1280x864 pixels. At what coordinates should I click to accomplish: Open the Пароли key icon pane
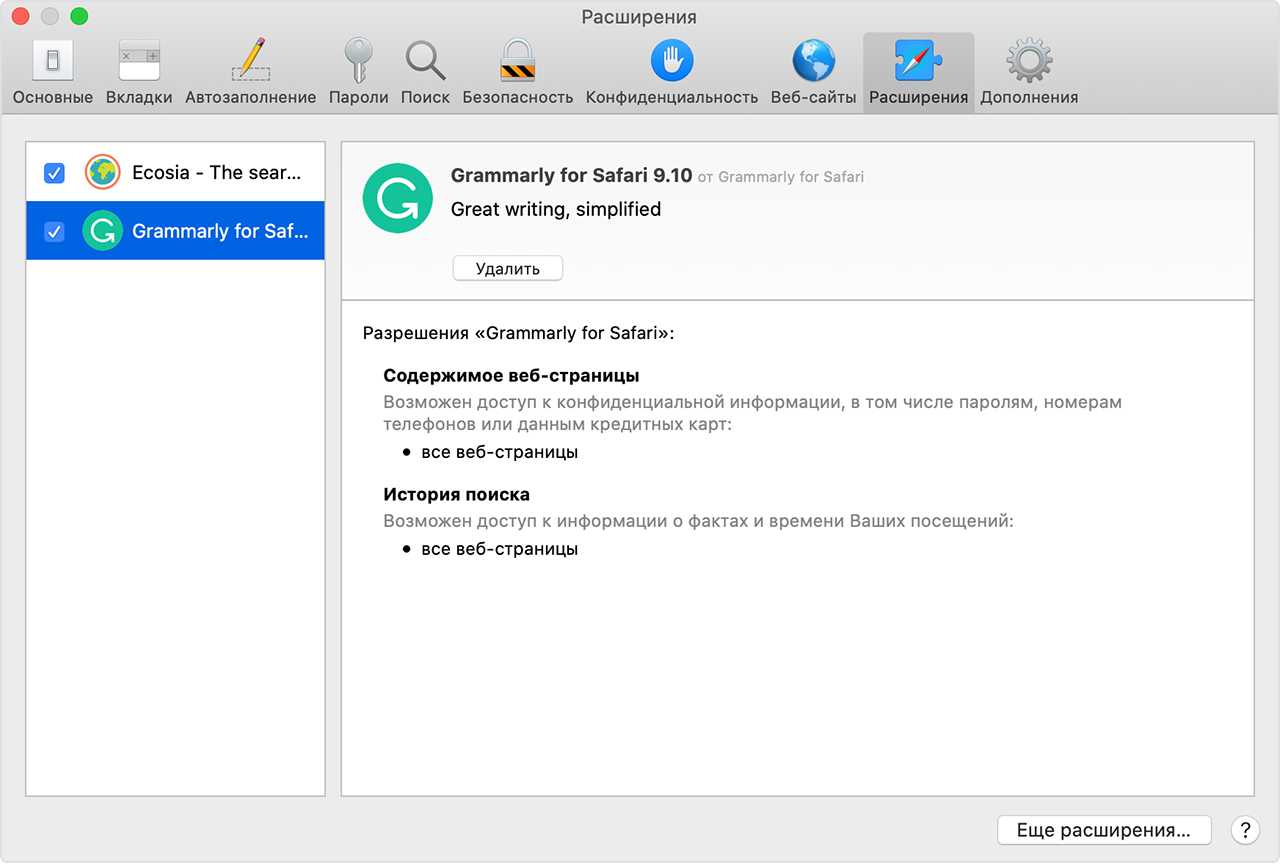click(x=358, y=72)
